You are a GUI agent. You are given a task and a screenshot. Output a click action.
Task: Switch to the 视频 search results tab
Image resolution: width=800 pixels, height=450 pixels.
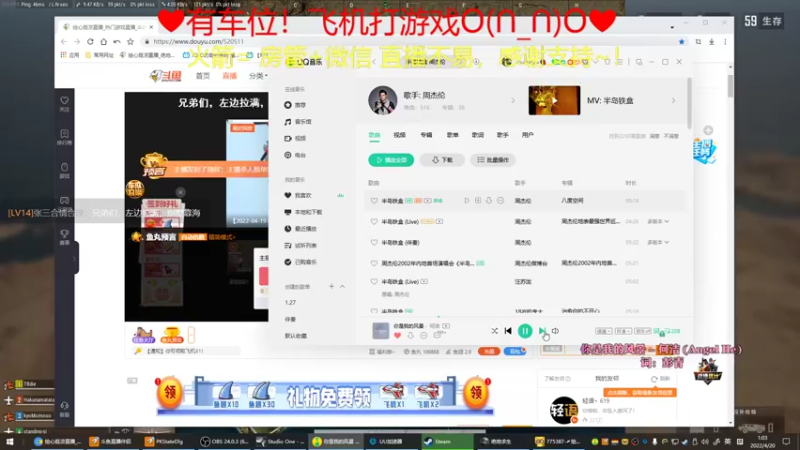tap(399, 135)
